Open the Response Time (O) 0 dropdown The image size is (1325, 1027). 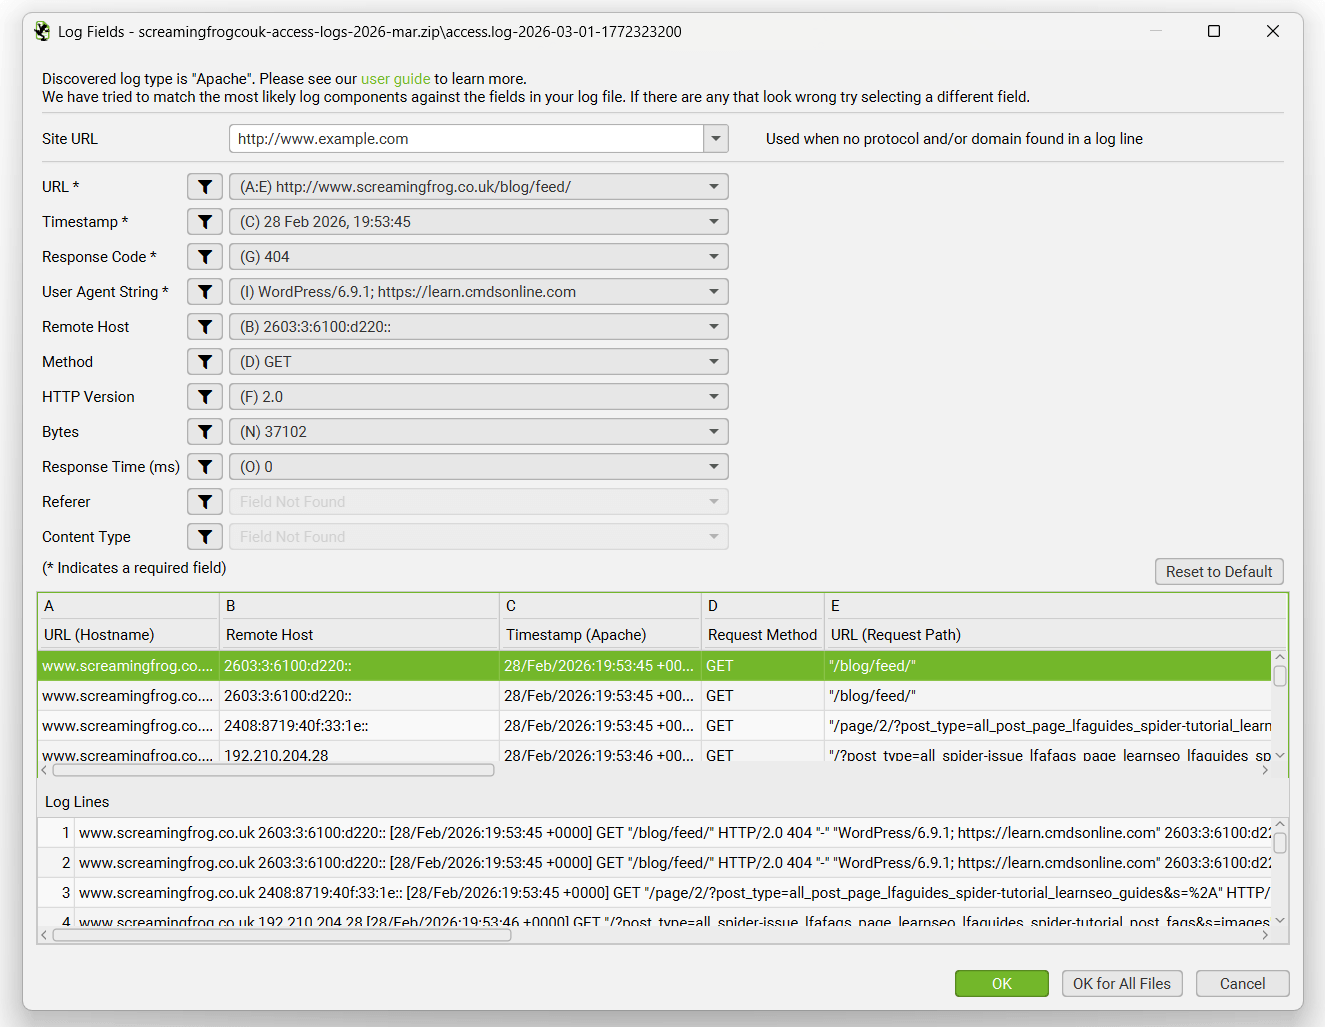tap(479, 467)
